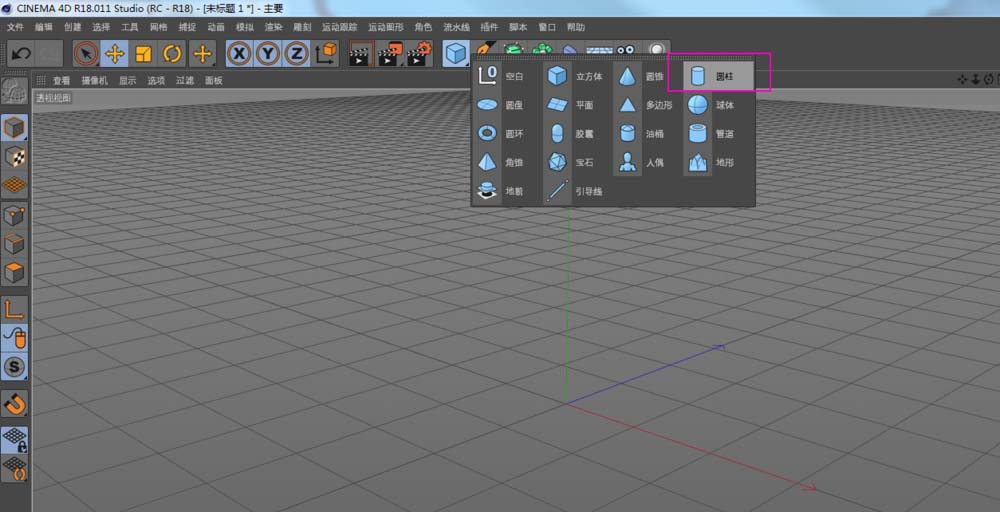Viewport: 1000px width, 512px height.
Task: Open viewport 过滤 (Filter) dropdown
Action: click(185, 80)
